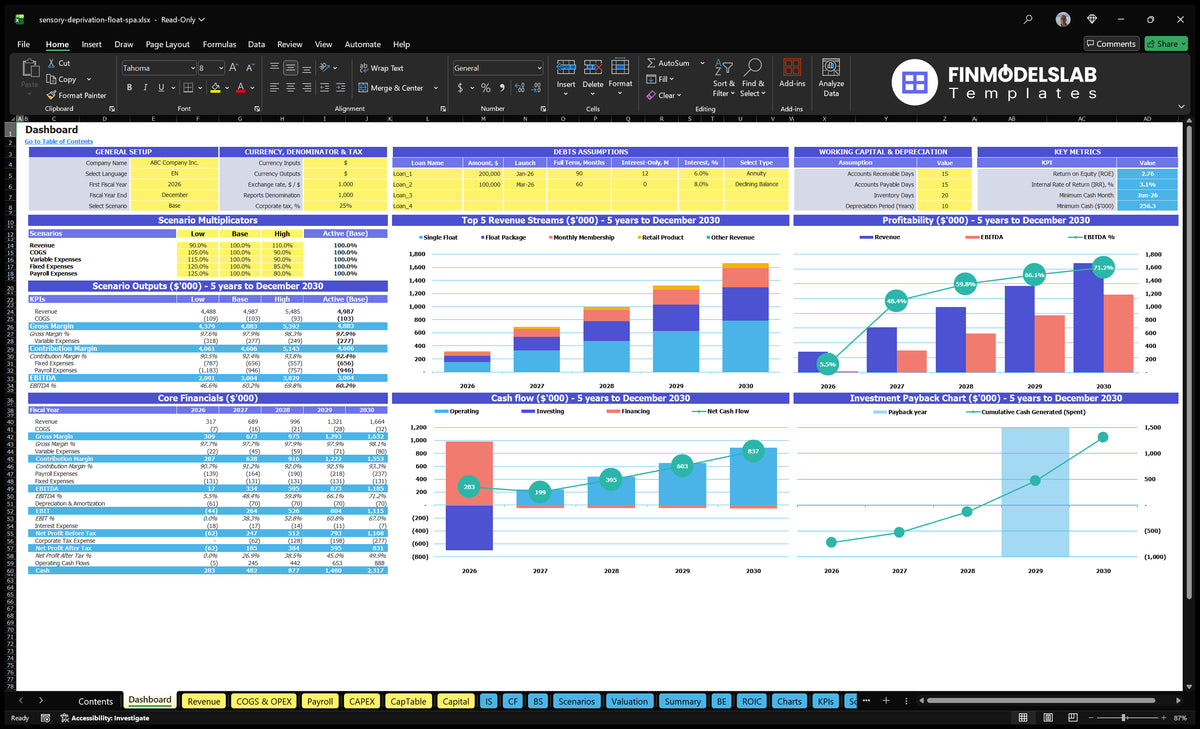This screenshot has width=1200, height=729.
Task: Open the Page Layout tab
Action: click(x=167, y=44)
